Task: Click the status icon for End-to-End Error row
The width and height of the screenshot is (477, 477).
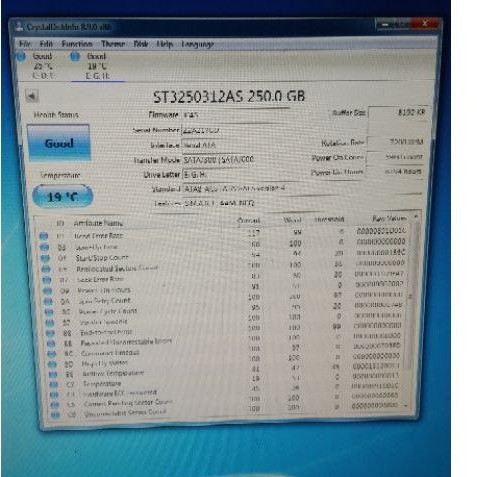Action: [50, 333]
